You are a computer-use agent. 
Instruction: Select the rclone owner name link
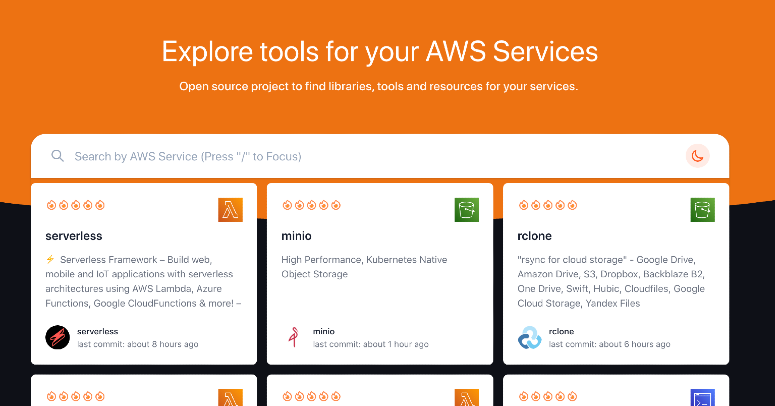point(561,331)
